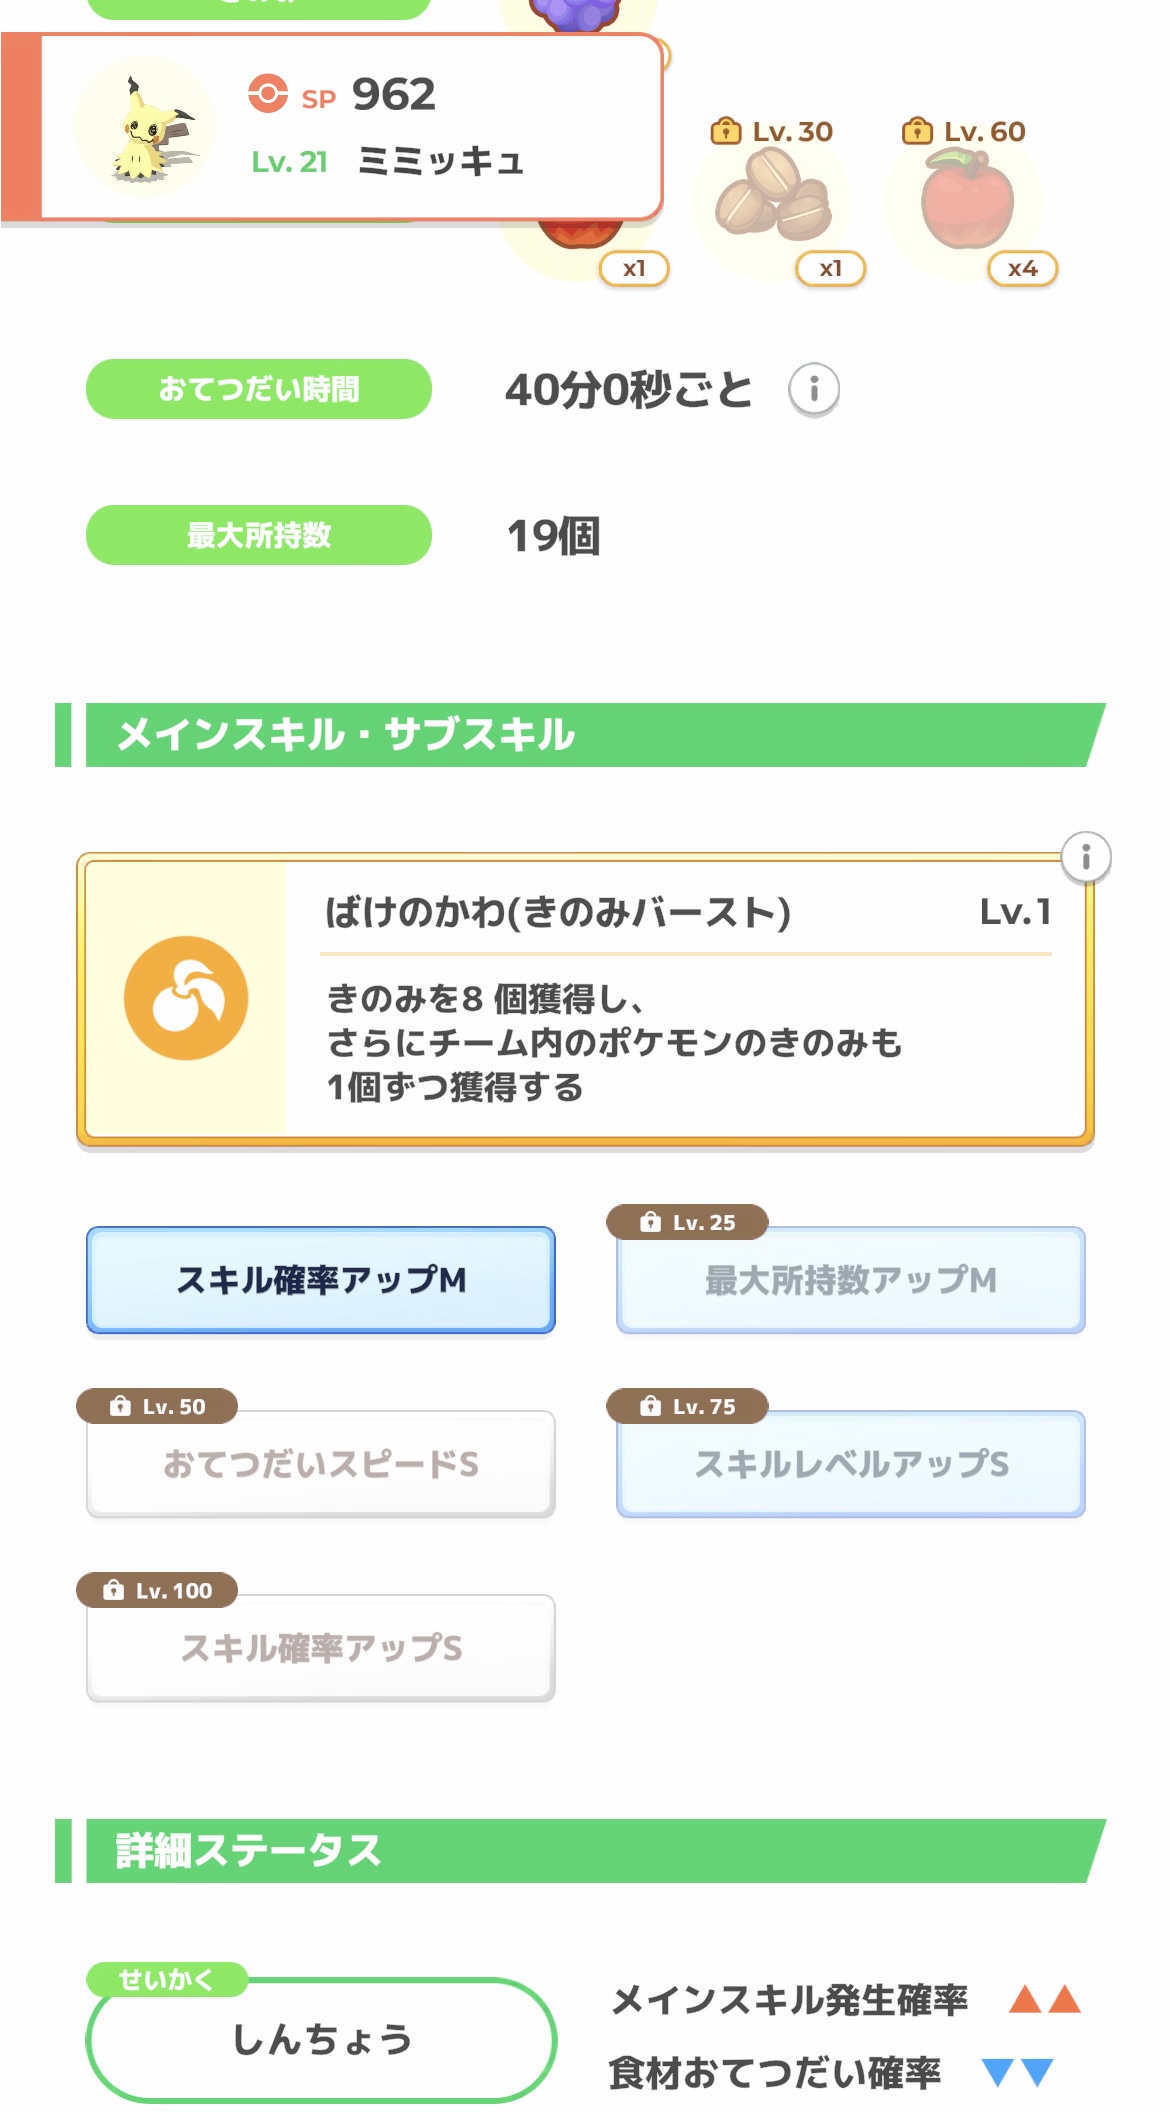Tap the しんちょう nature button
Image resolution: width=1170 pixels, height=2112 pixels.
click(321, 2039)
